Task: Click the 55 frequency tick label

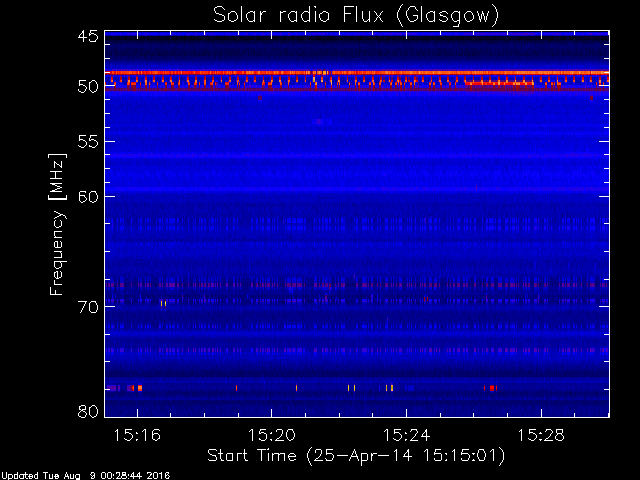Action: click(88, 142)
